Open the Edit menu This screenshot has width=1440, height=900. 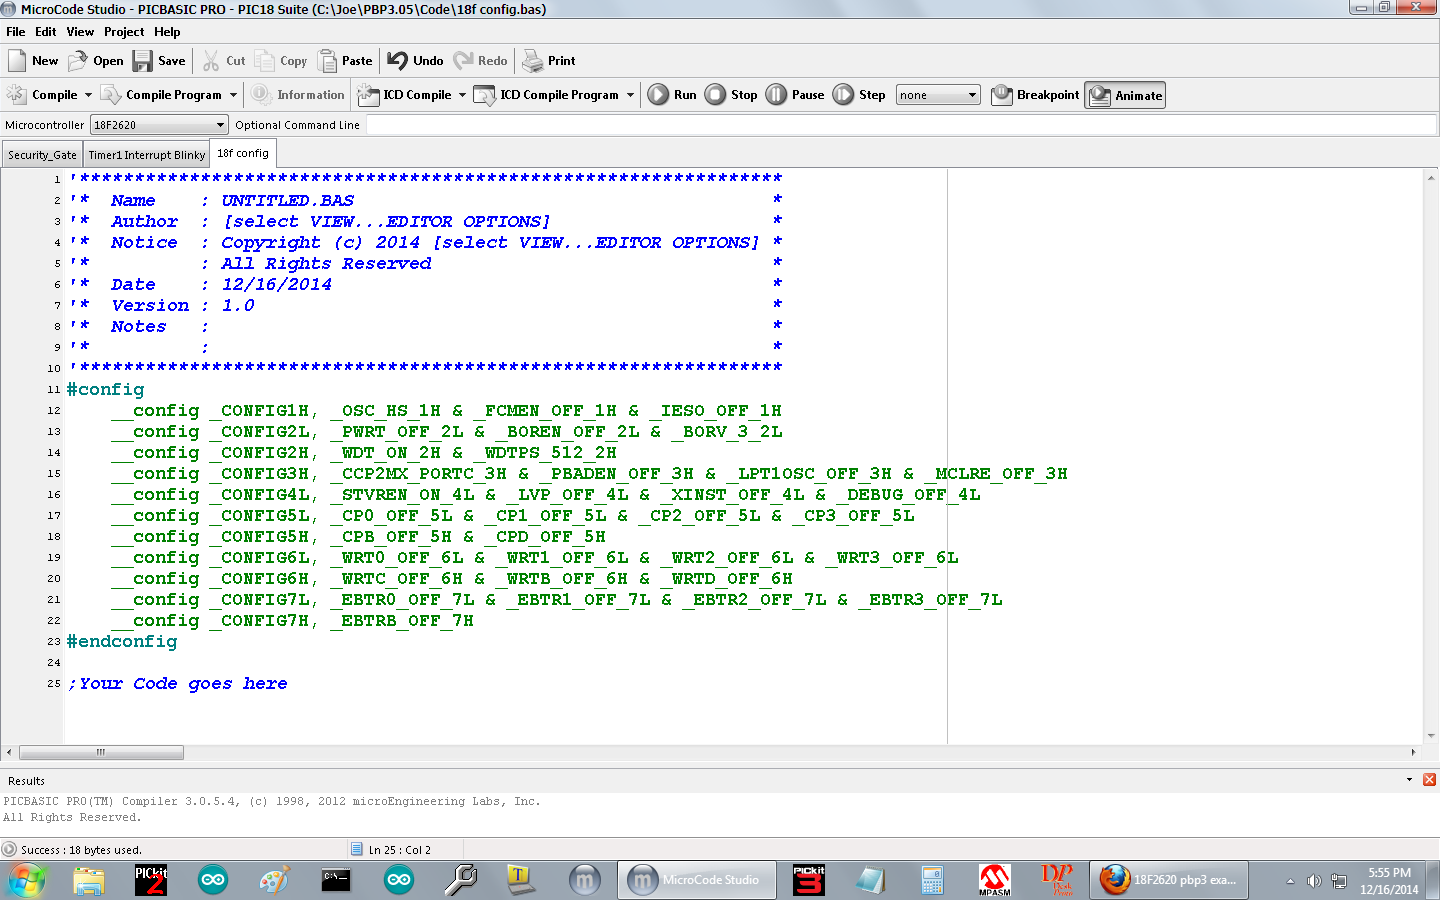coord(46,32)
